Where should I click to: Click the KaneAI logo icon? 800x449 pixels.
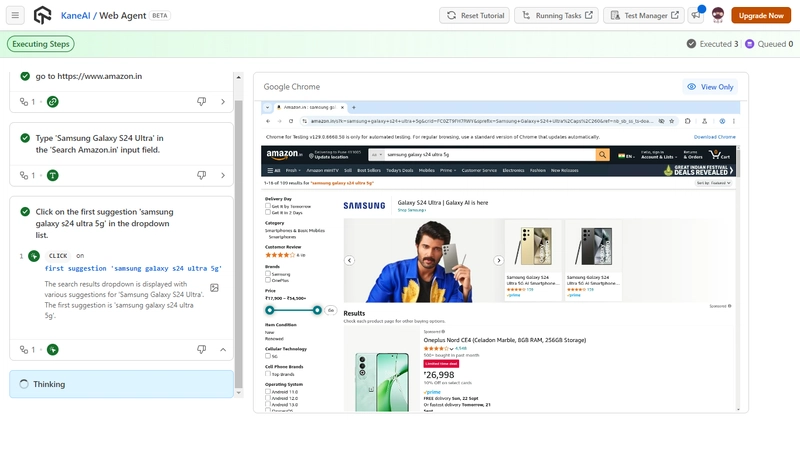[42, 15]
